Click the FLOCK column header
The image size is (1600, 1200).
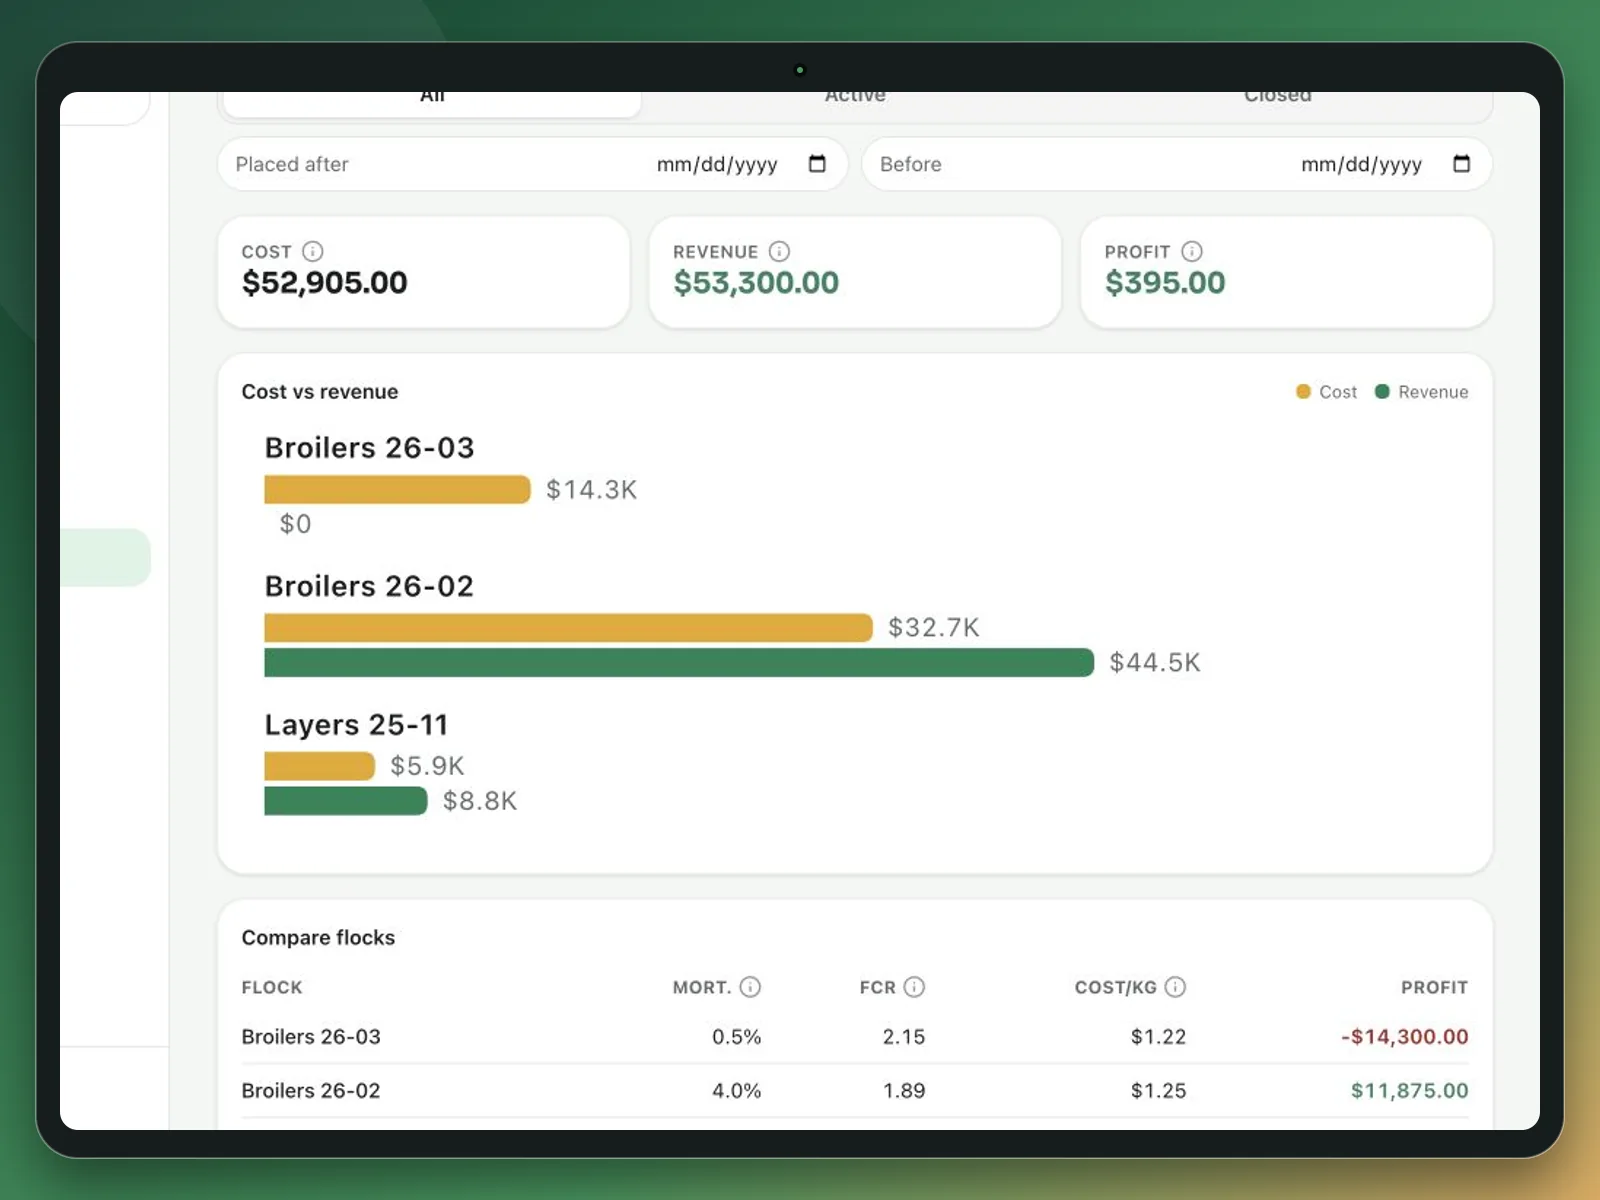click(x=272, y=988)
